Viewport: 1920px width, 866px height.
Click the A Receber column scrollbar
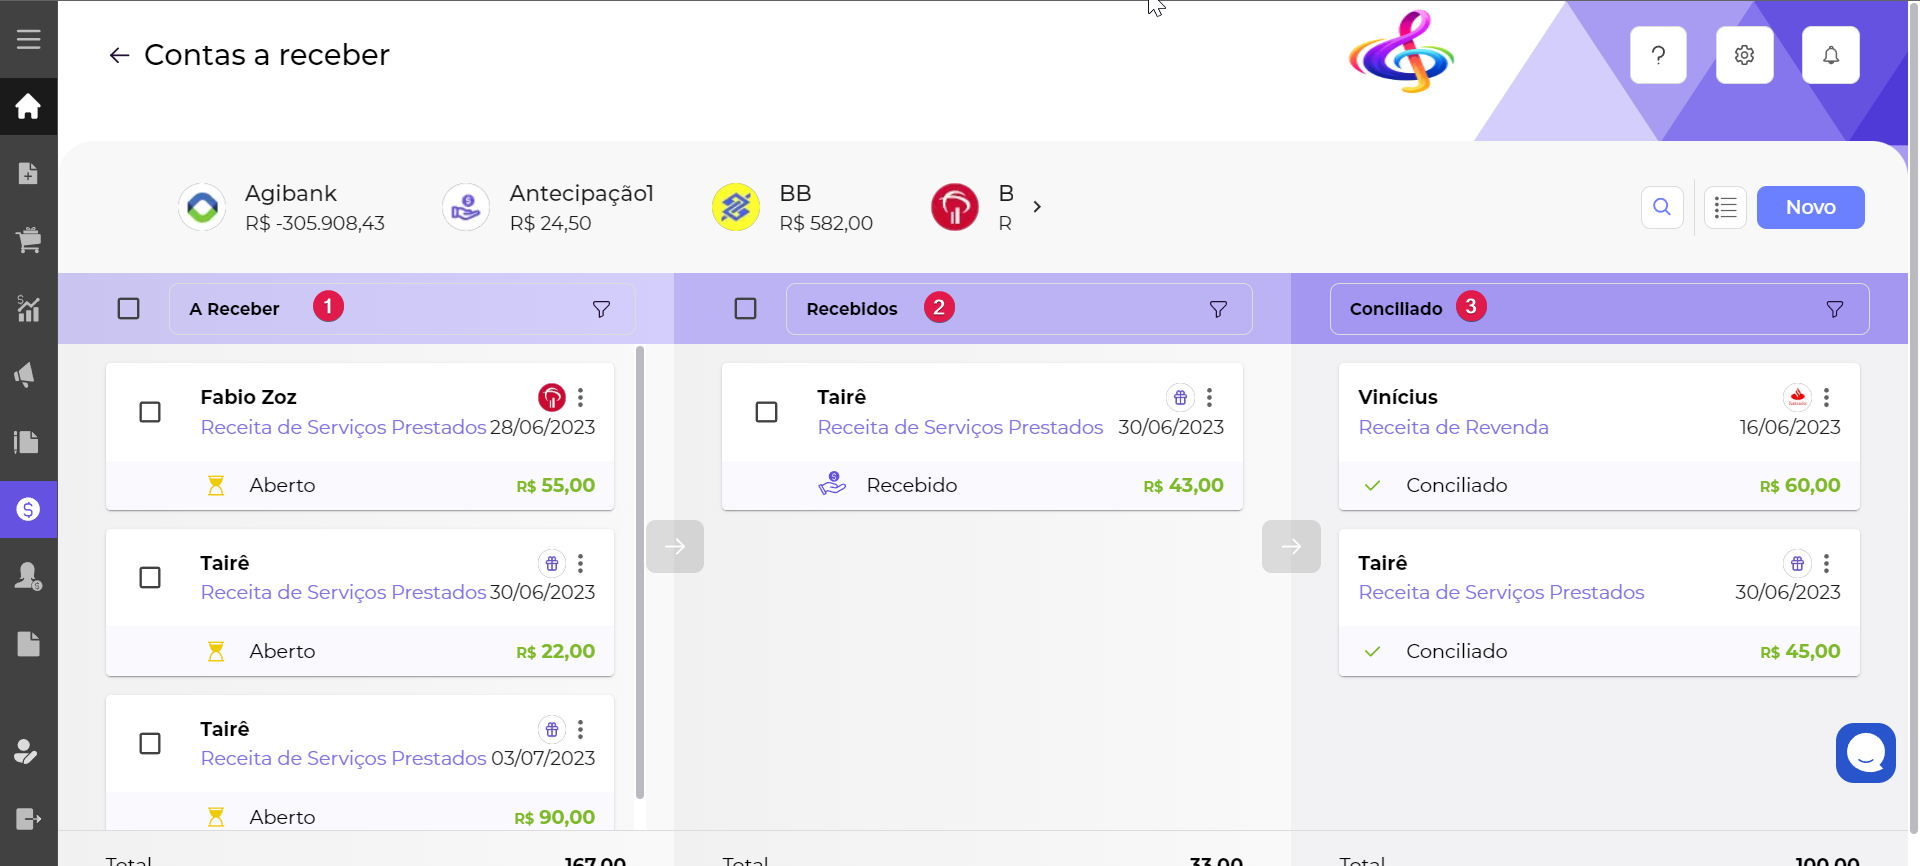[640, 572]
